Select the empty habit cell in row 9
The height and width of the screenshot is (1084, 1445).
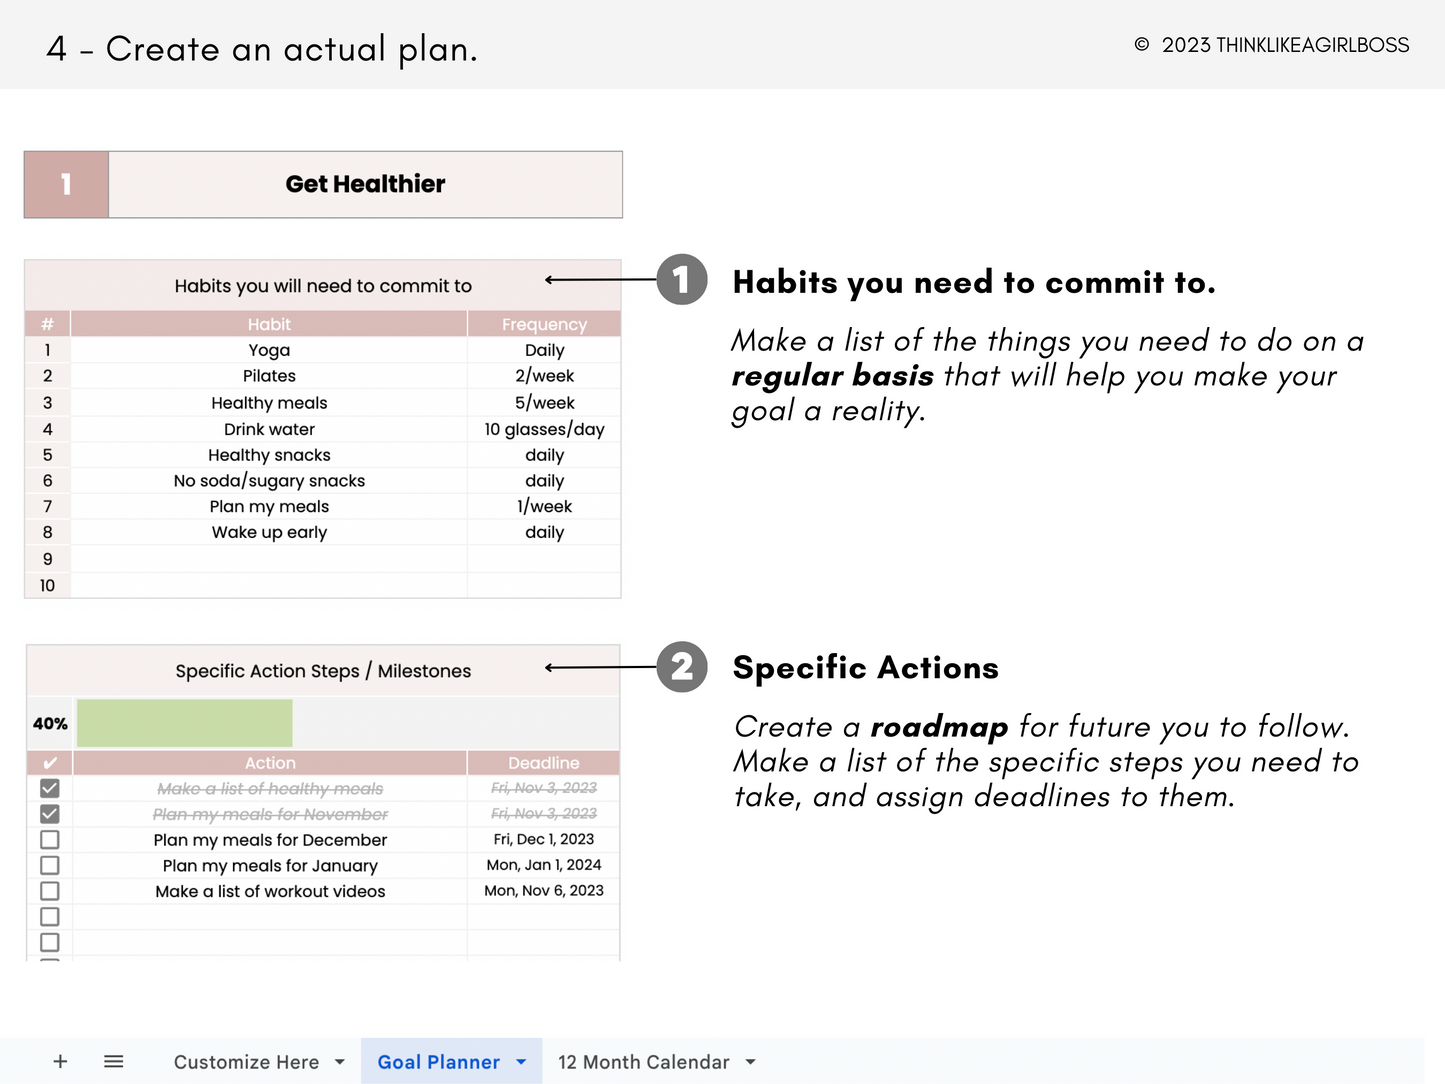point(269,559)
